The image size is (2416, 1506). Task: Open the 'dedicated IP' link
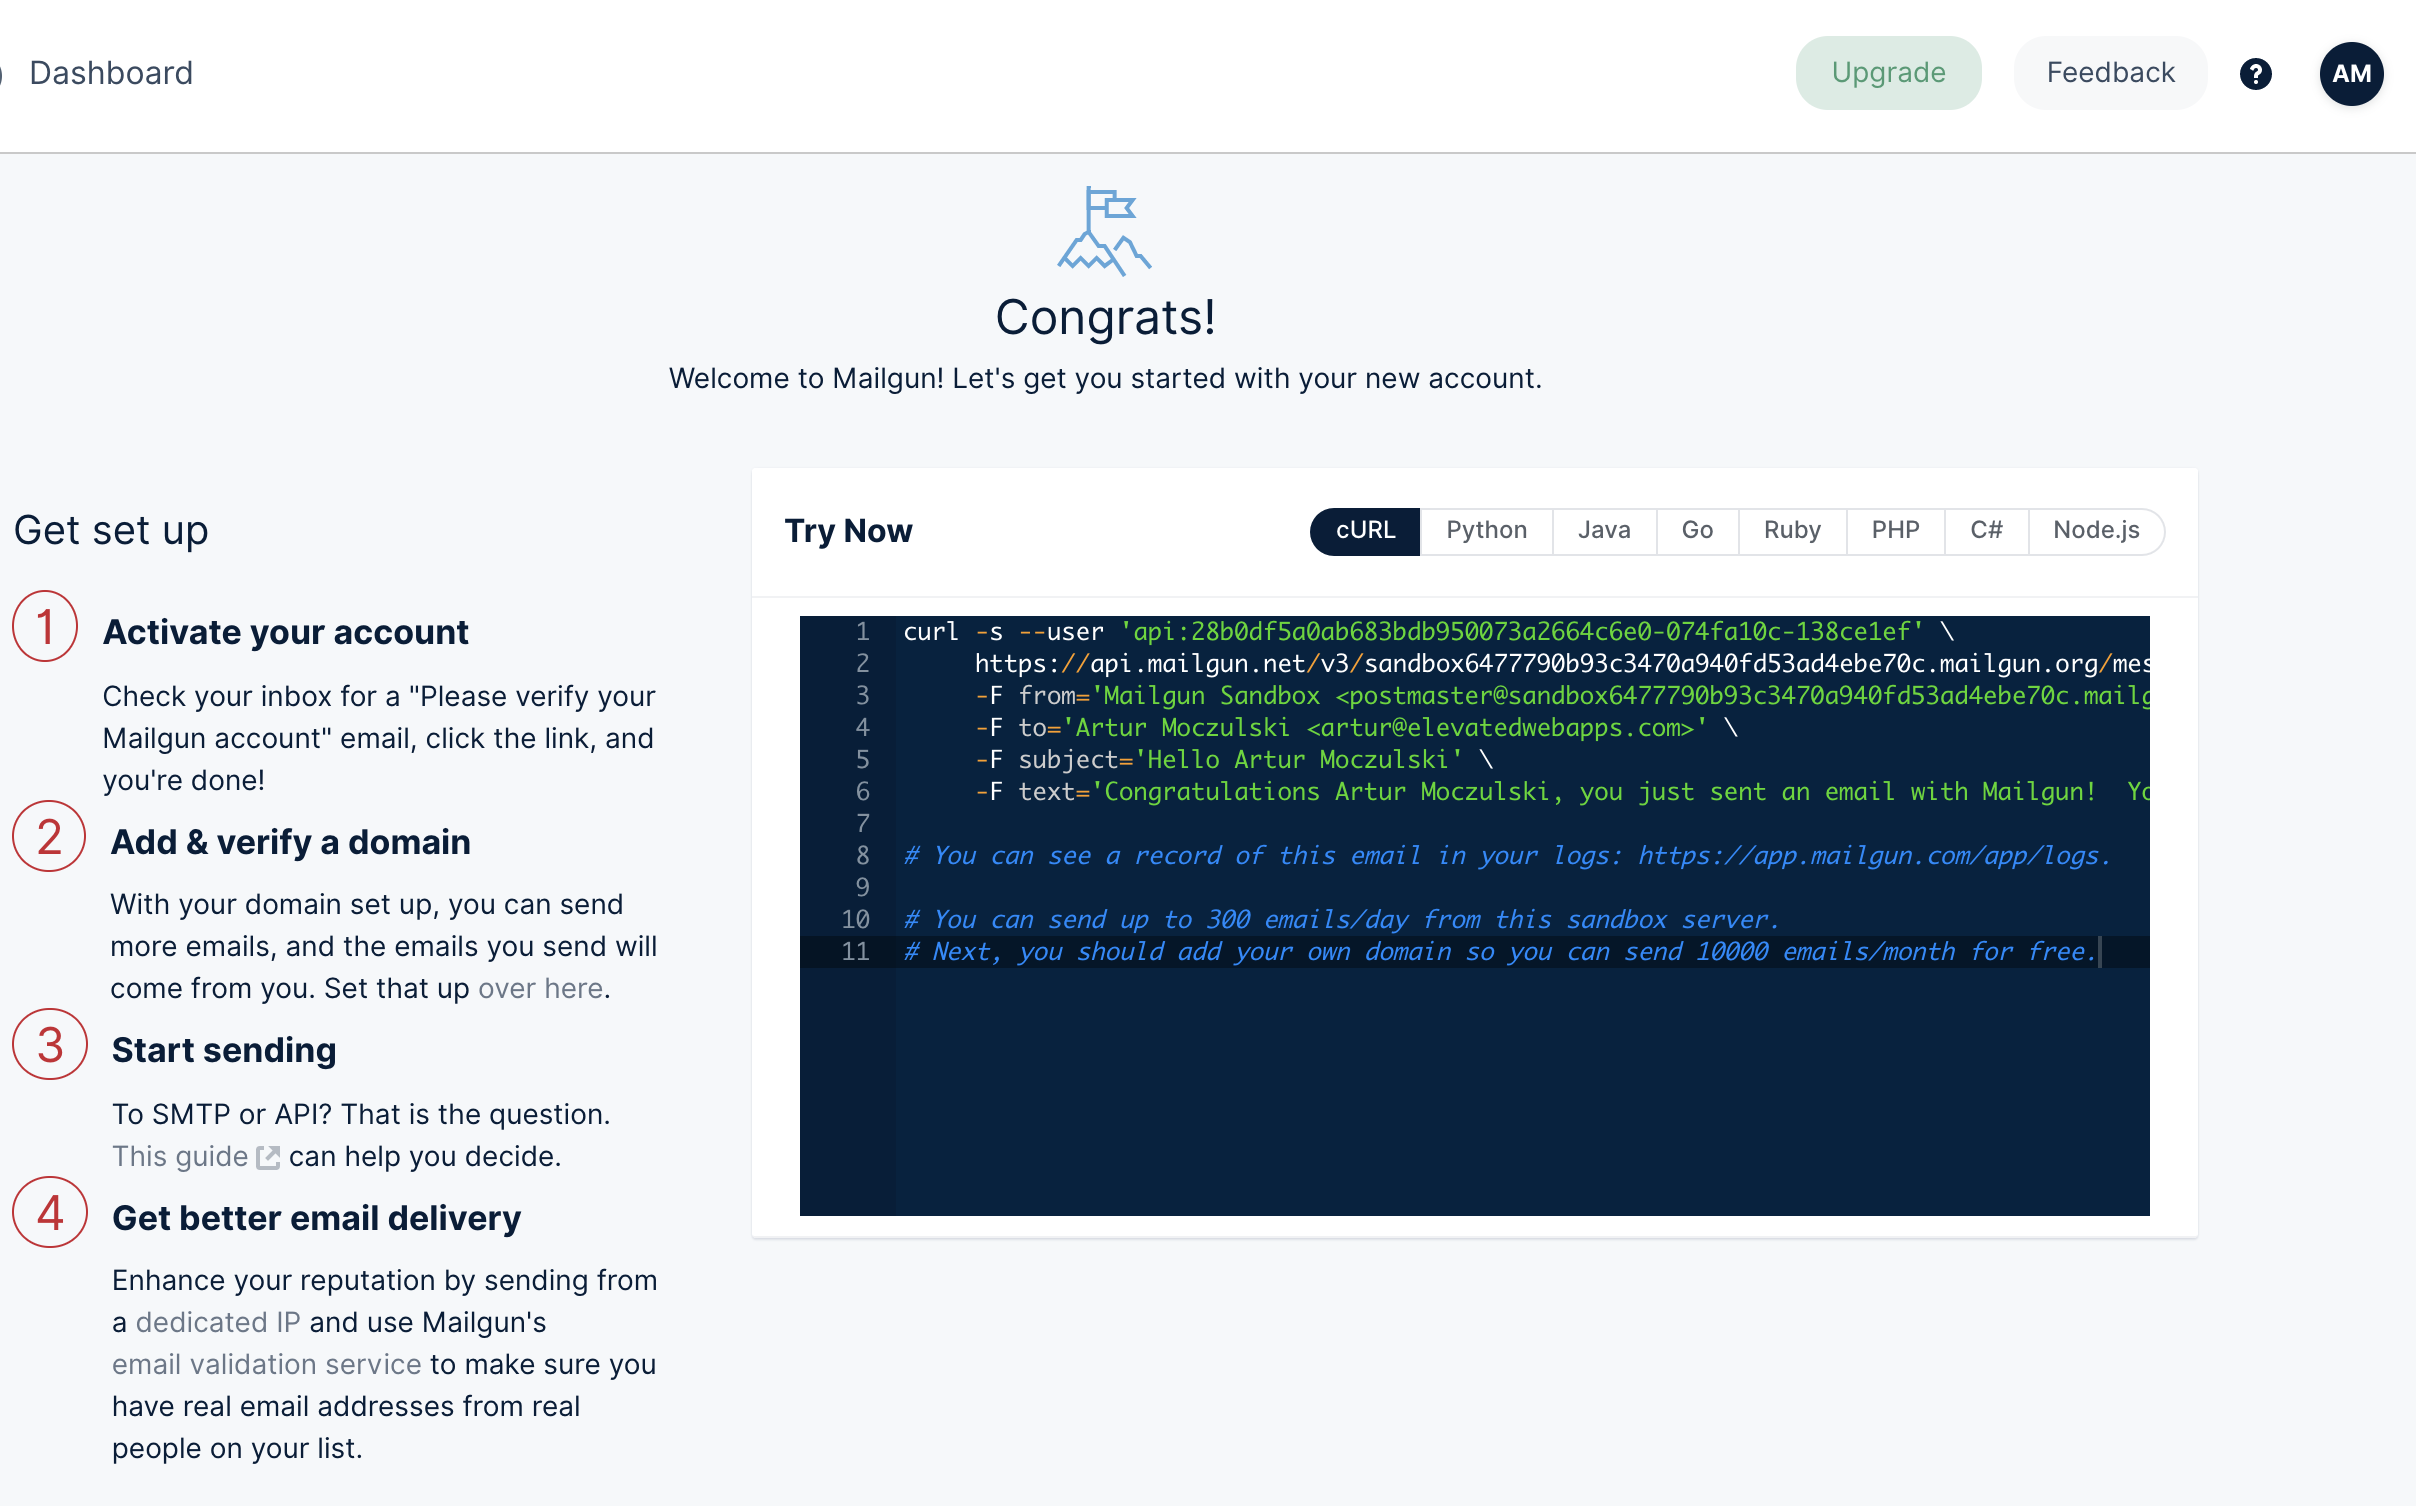pyautogui.click(x=218, y=1323)
